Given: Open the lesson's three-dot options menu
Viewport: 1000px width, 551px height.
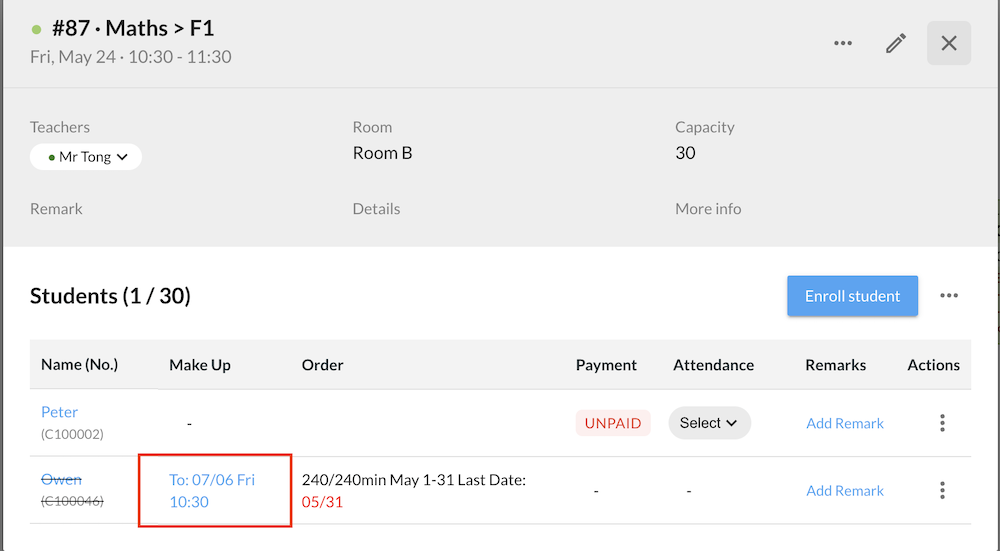Looking at the screenshot, I should [842, 43].
